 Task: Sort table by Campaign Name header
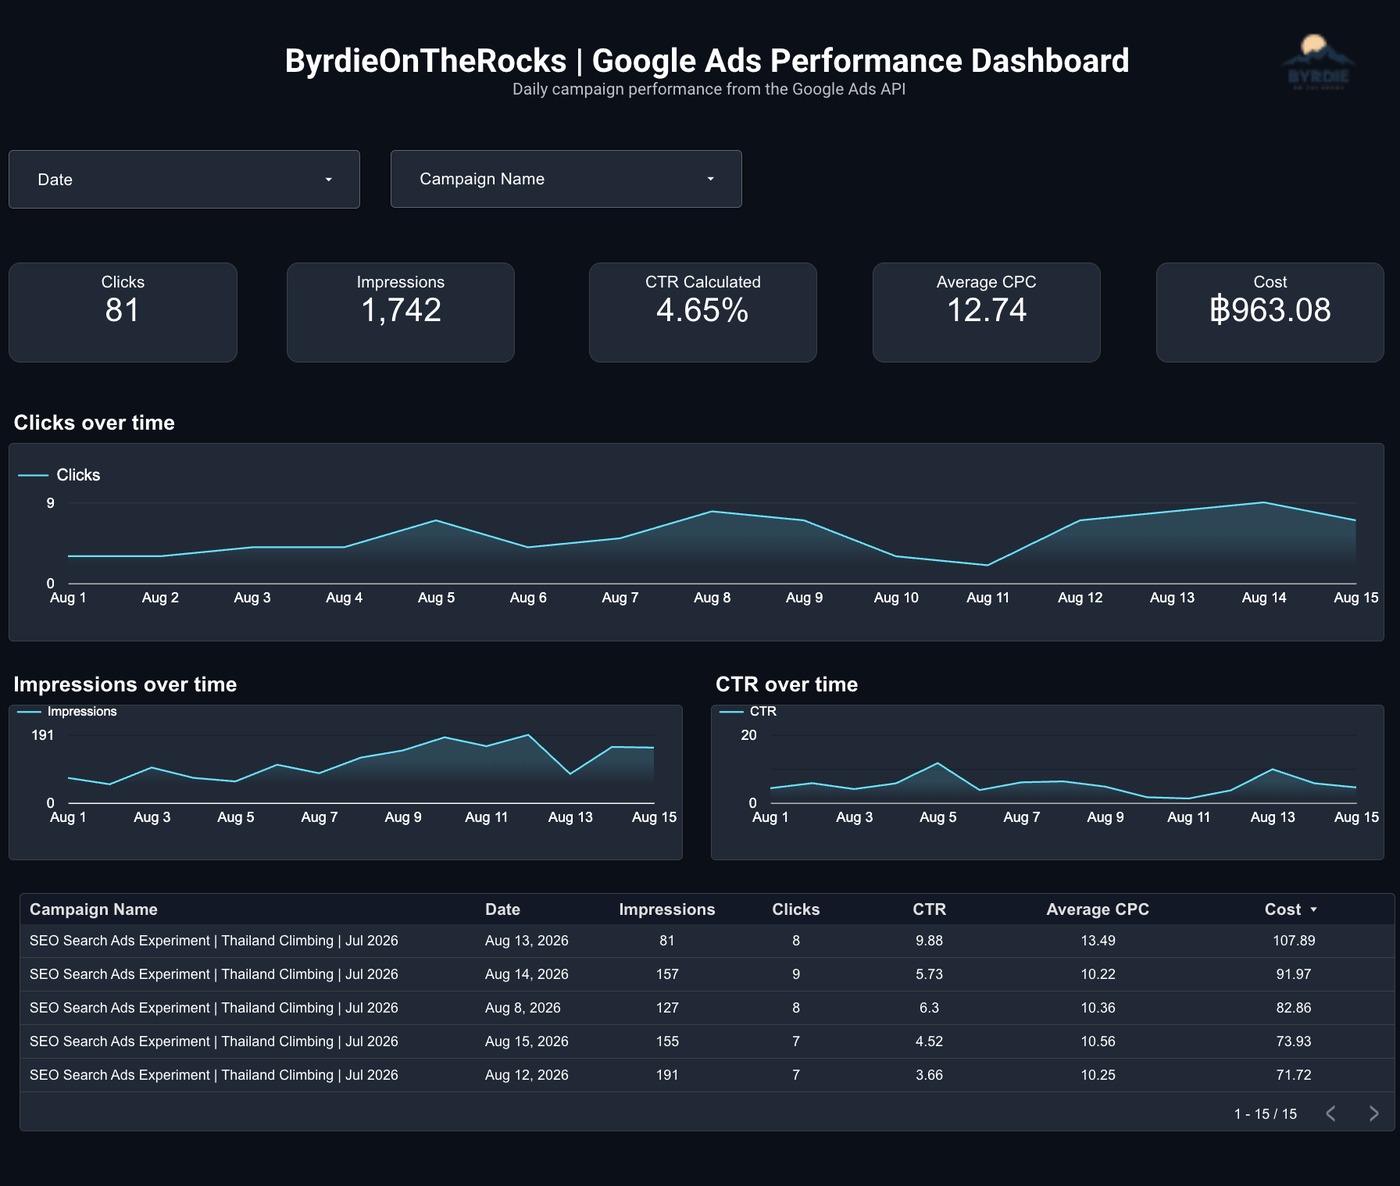(x=94, y=909)
